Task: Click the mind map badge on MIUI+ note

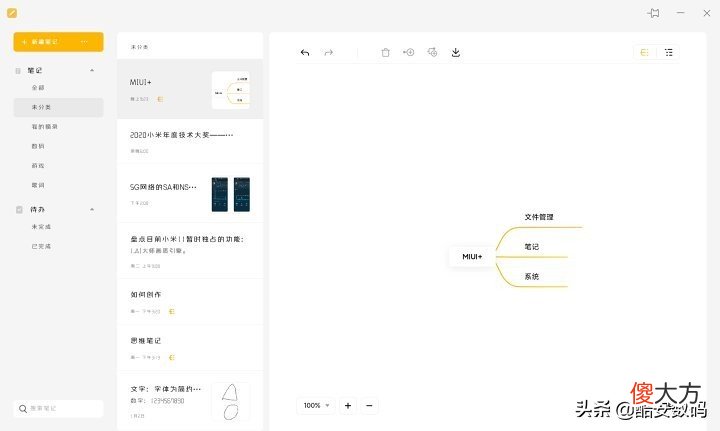Action: click(160, 99)
